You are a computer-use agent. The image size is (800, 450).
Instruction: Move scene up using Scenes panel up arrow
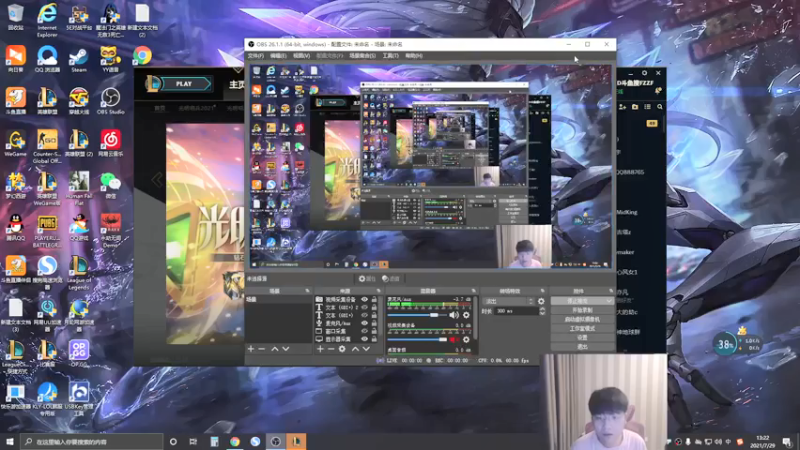pyautogui.click(x=274, y=349)
